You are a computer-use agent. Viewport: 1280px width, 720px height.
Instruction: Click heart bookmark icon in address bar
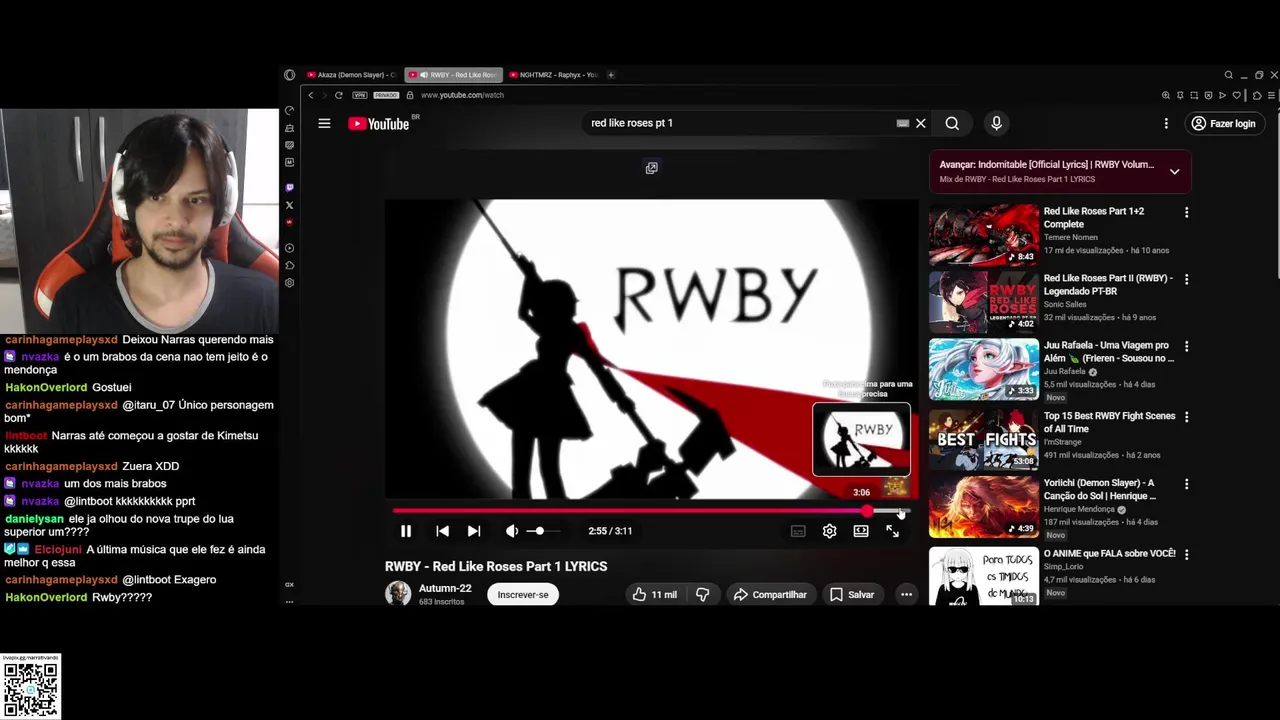click(1237, 95)
